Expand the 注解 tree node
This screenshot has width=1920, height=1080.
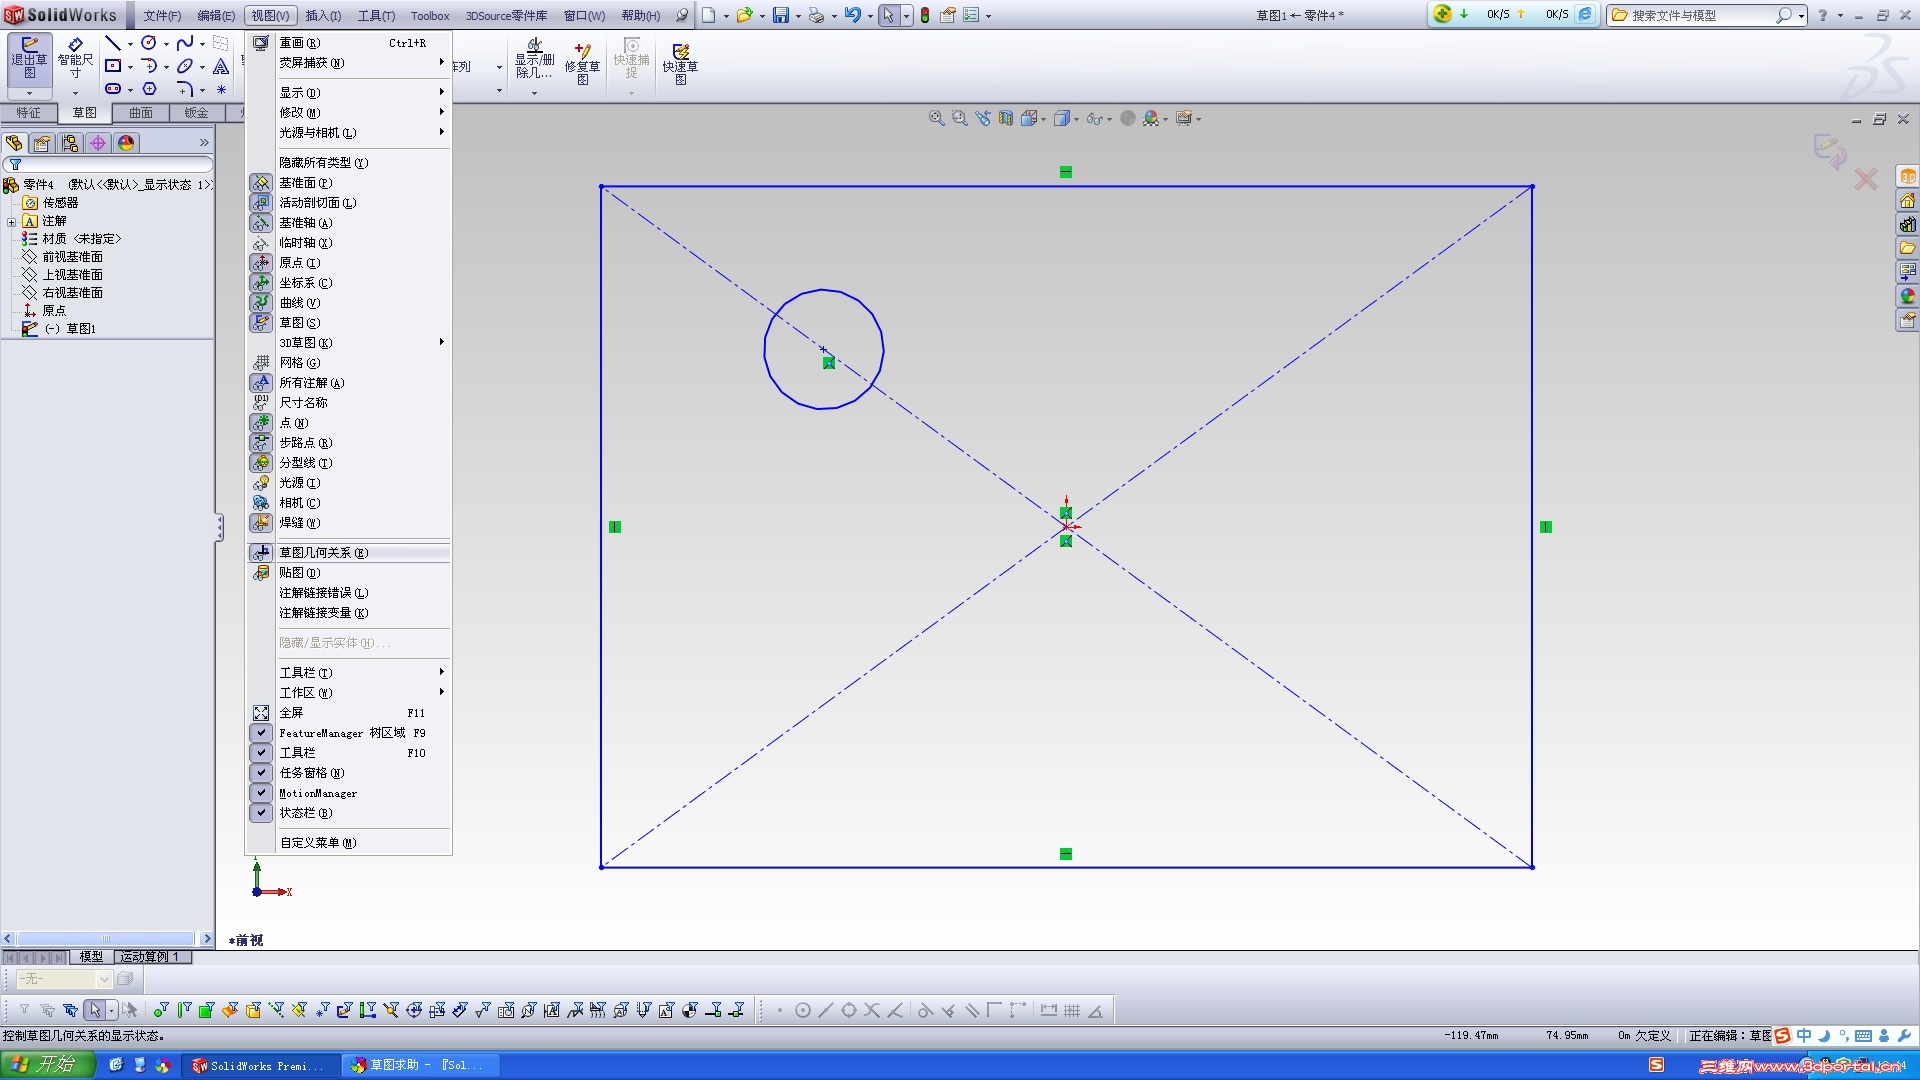coord(11,222)
